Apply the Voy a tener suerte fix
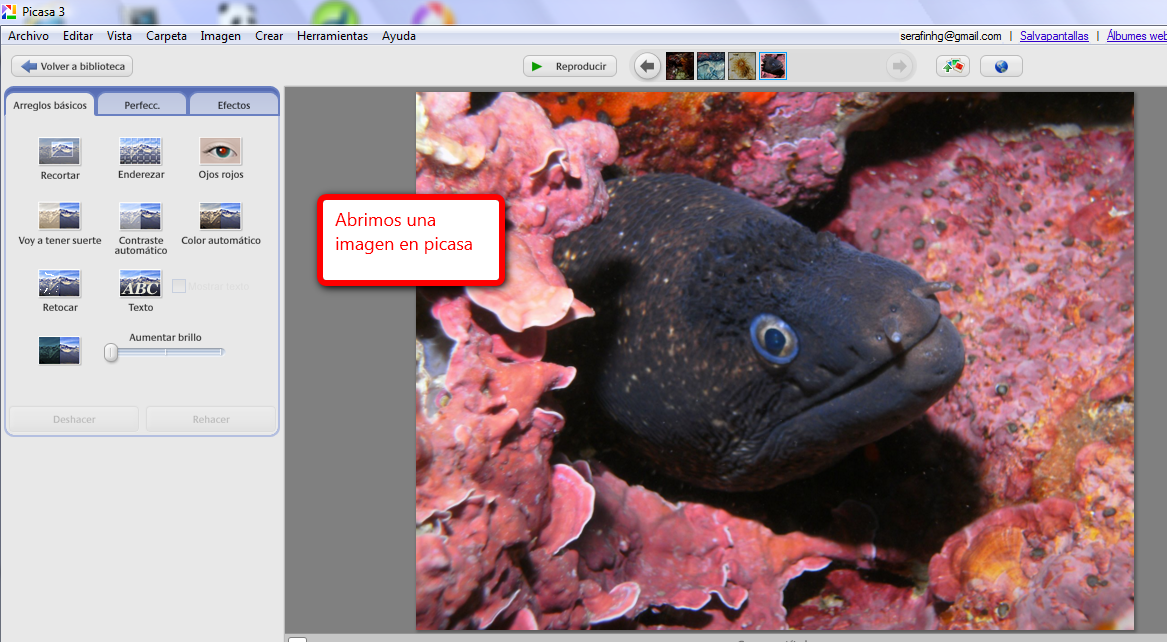This screenshot has height=642, width=1167. [x=59, y=217]
